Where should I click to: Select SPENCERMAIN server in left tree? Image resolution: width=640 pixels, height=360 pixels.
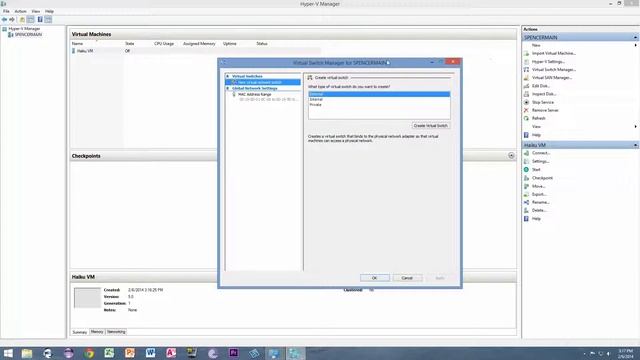28,35
